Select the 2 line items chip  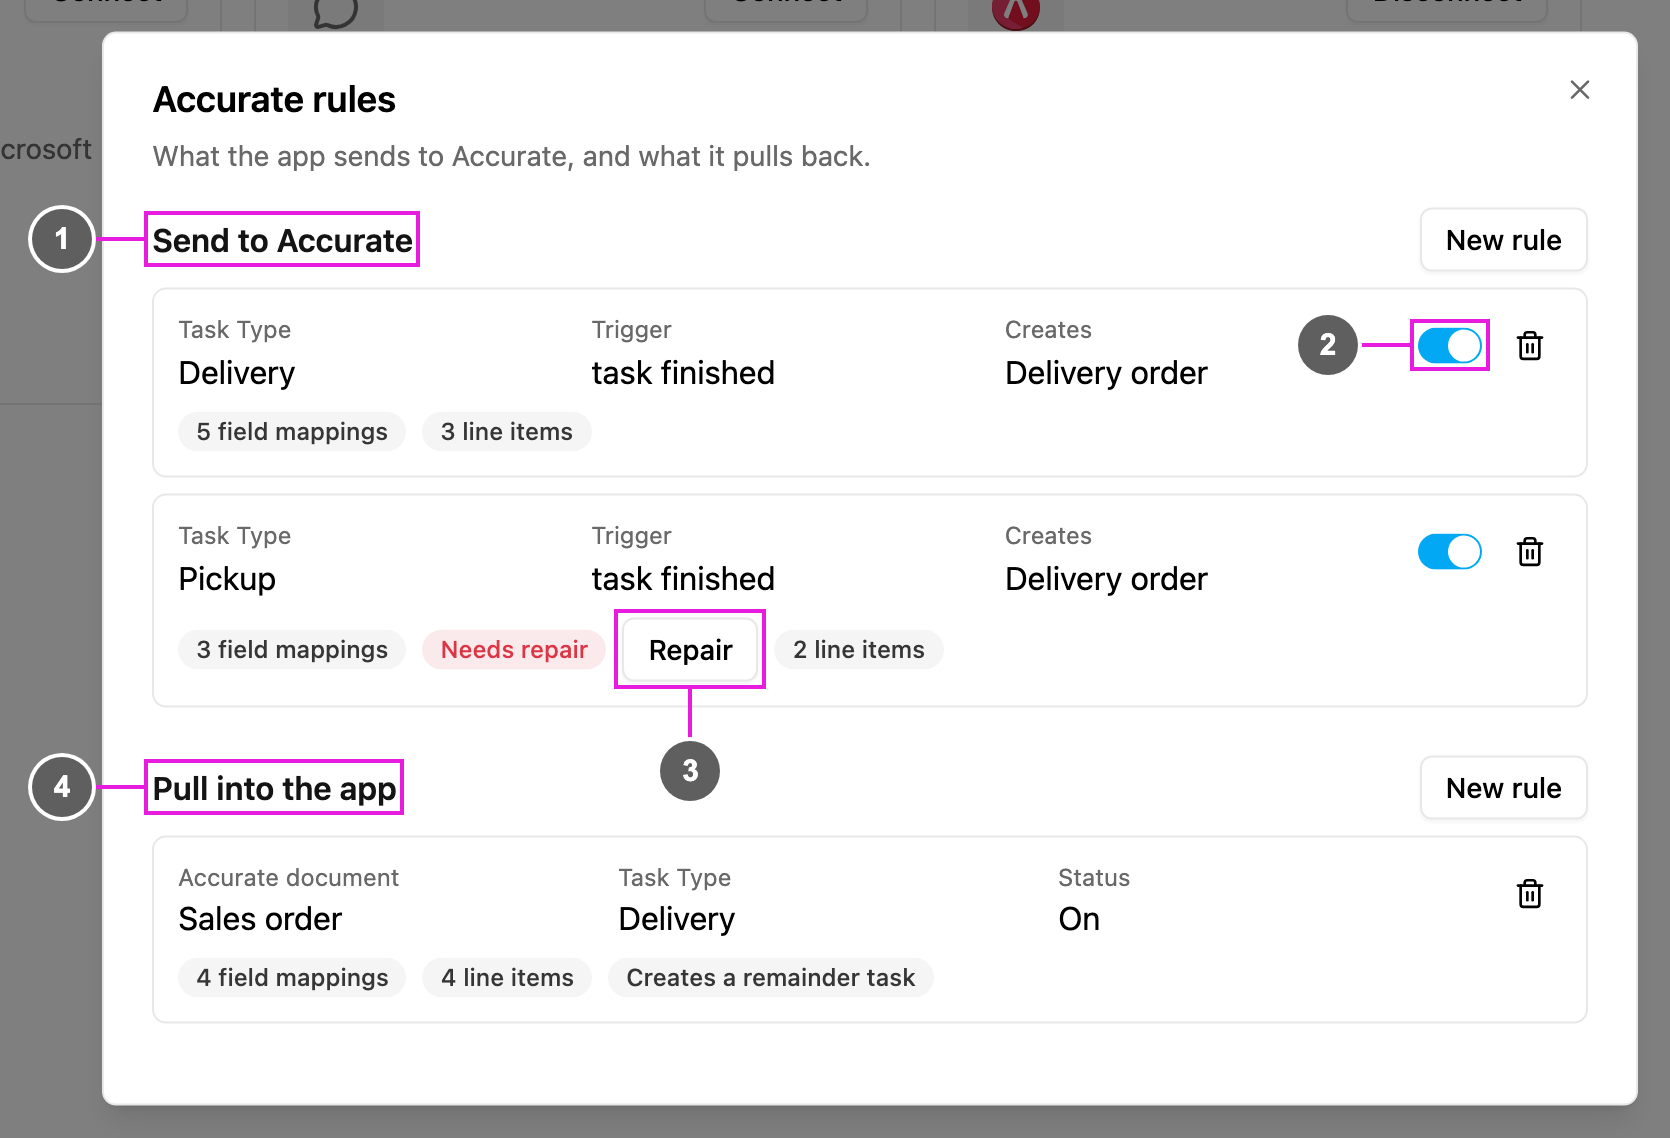pos(859,650)
